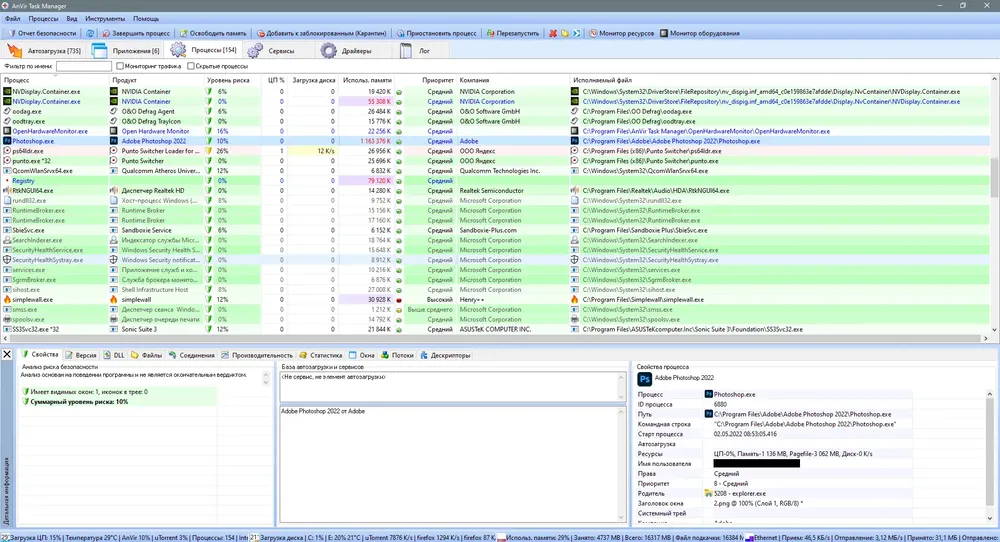1000x542 pixels.
Task: Select the simplewall.exe process row
Action: [x=497, y=300]
